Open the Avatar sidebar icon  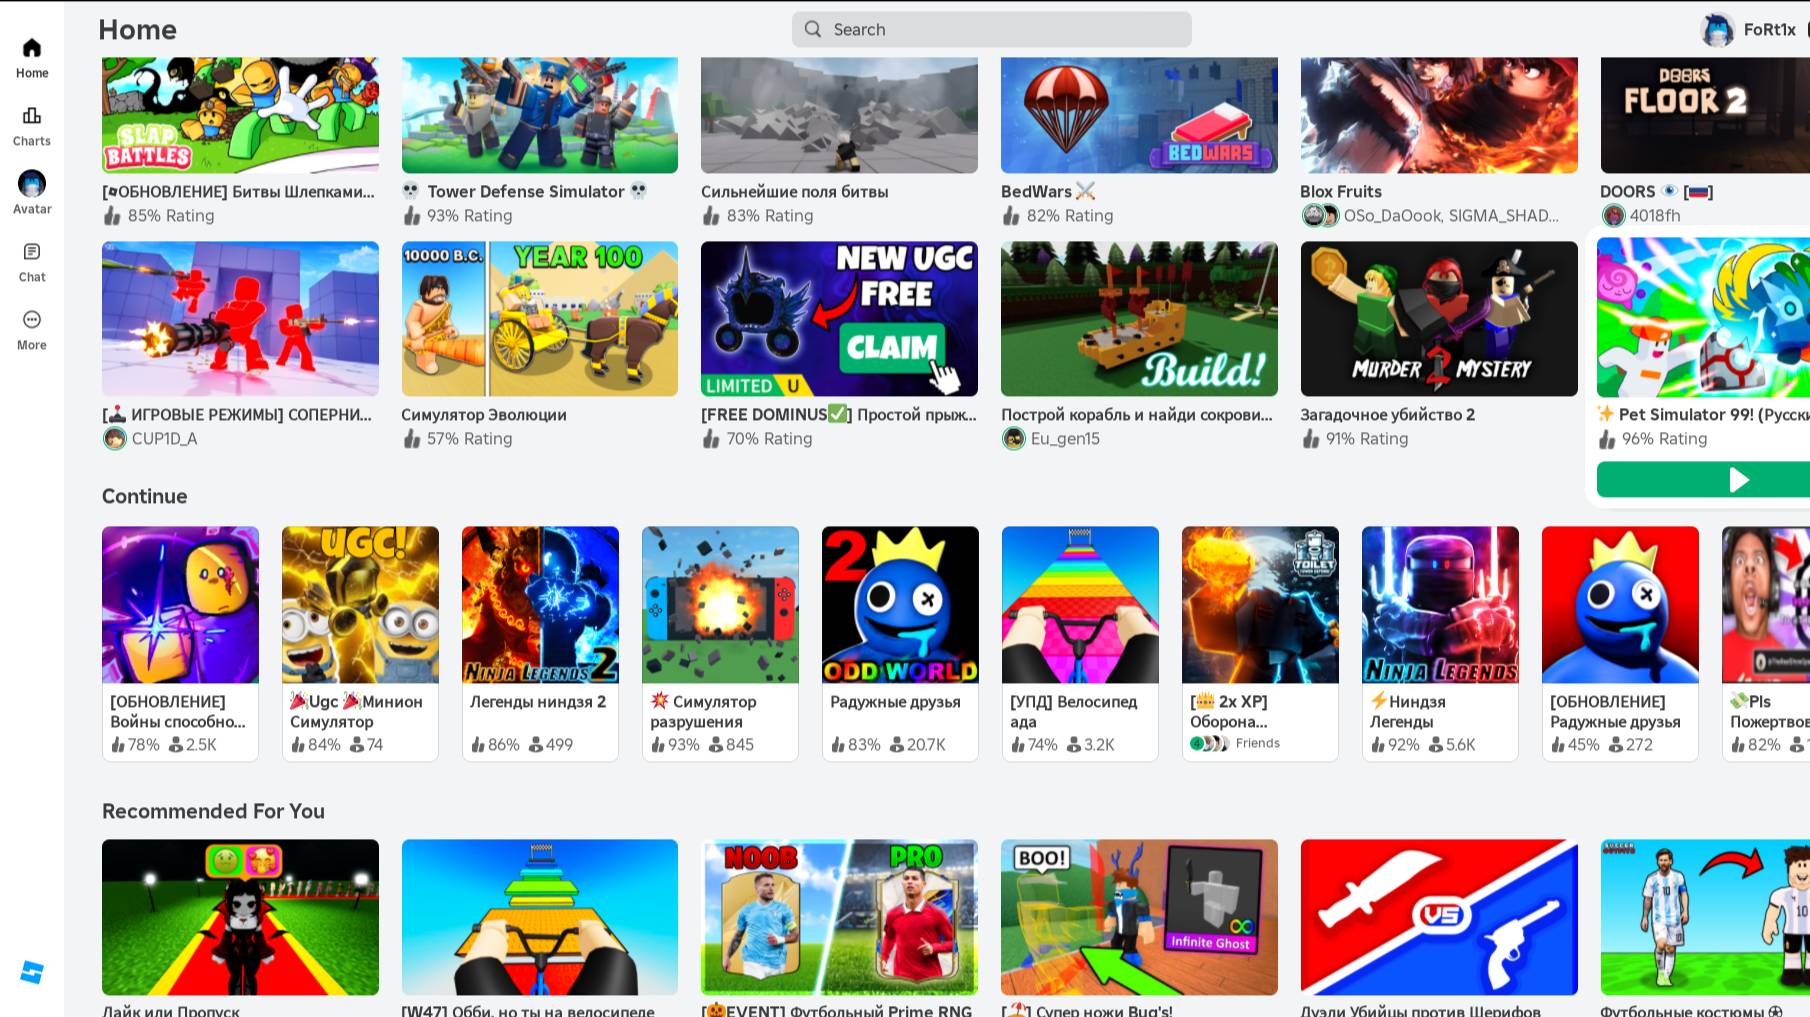point(32,184)
